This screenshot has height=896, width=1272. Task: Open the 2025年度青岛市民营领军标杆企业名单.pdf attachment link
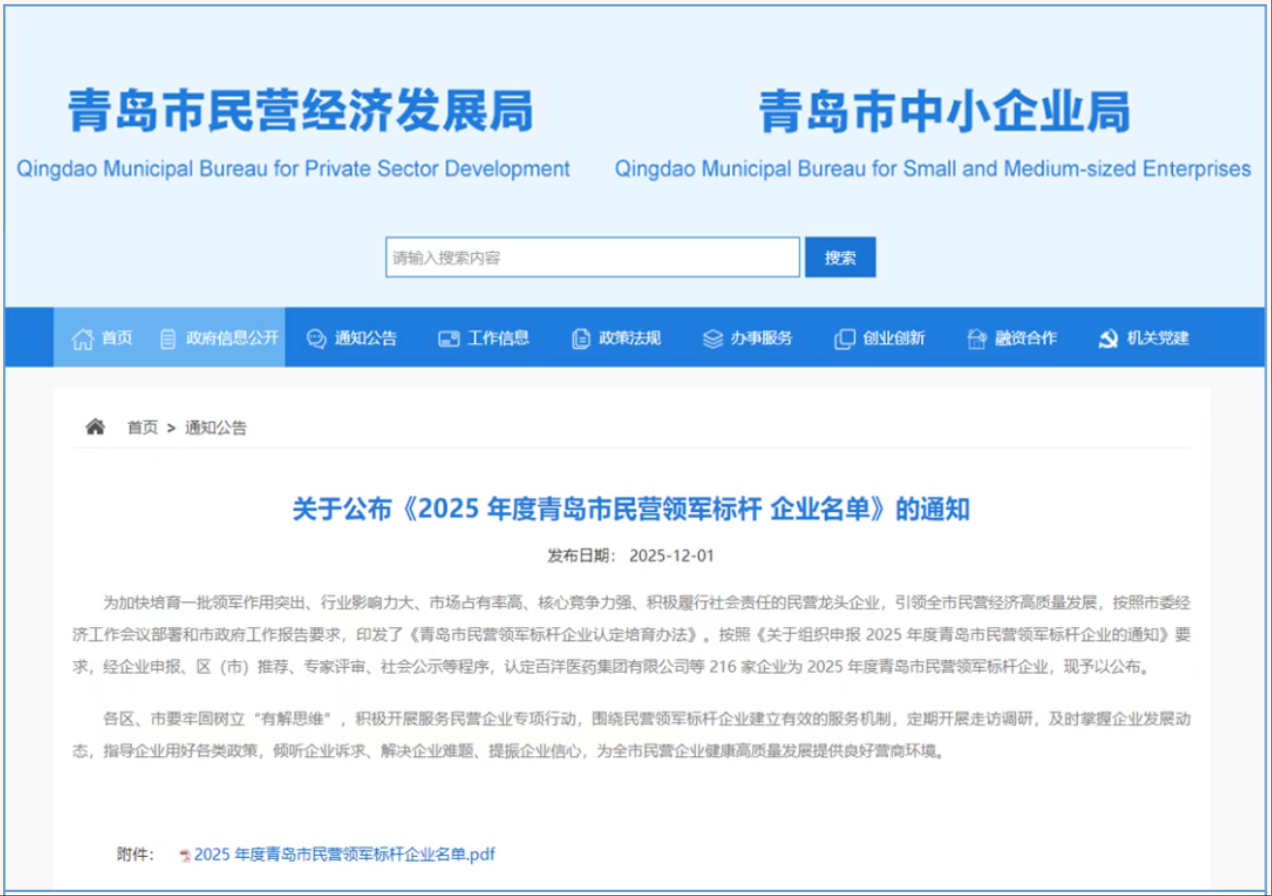point(344,854)
